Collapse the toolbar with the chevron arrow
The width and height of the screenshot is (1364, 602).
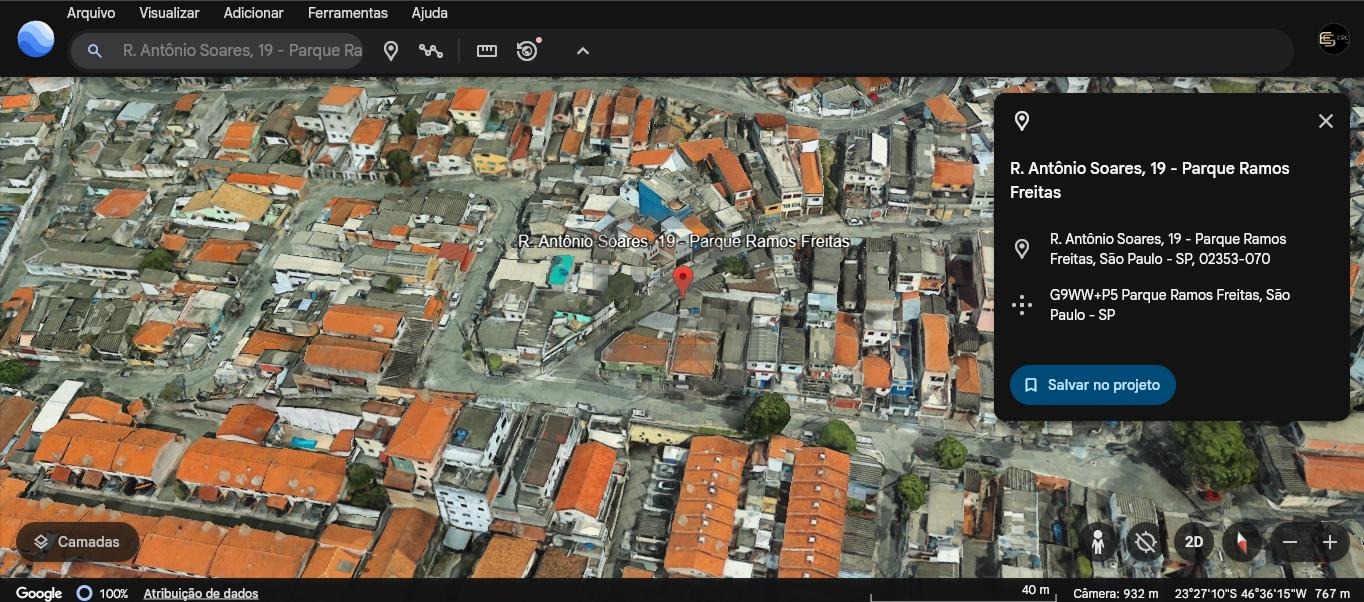(583, 50)
